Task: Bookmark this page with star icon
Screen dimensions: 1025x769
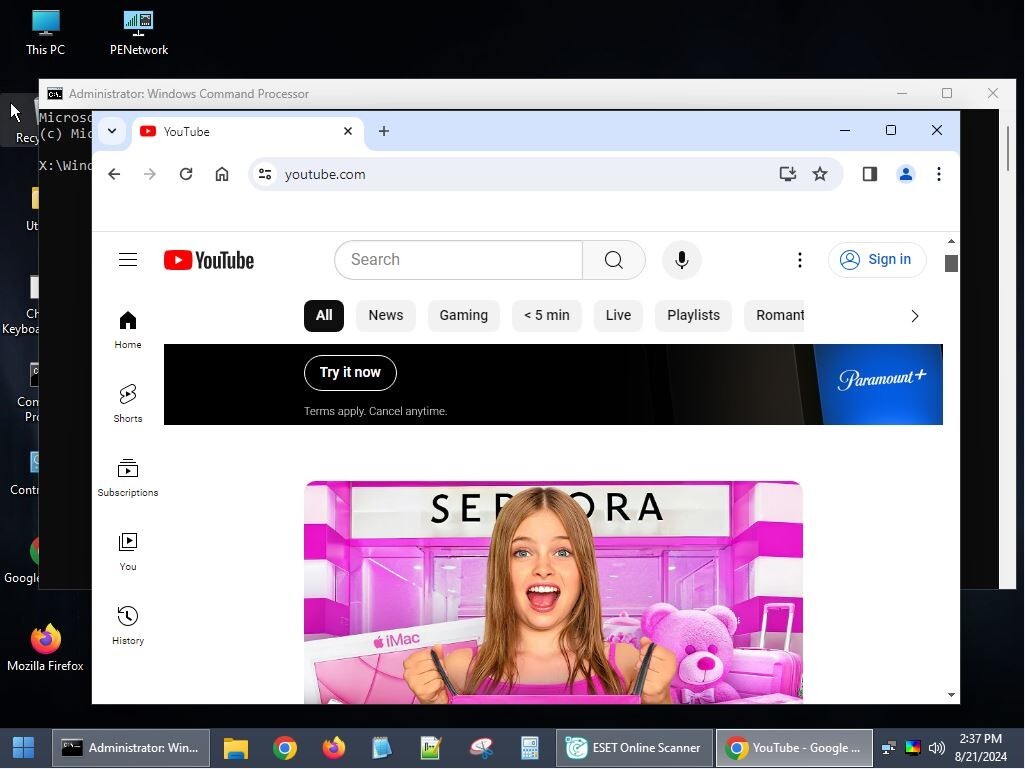Action: [x=820, y=174]
